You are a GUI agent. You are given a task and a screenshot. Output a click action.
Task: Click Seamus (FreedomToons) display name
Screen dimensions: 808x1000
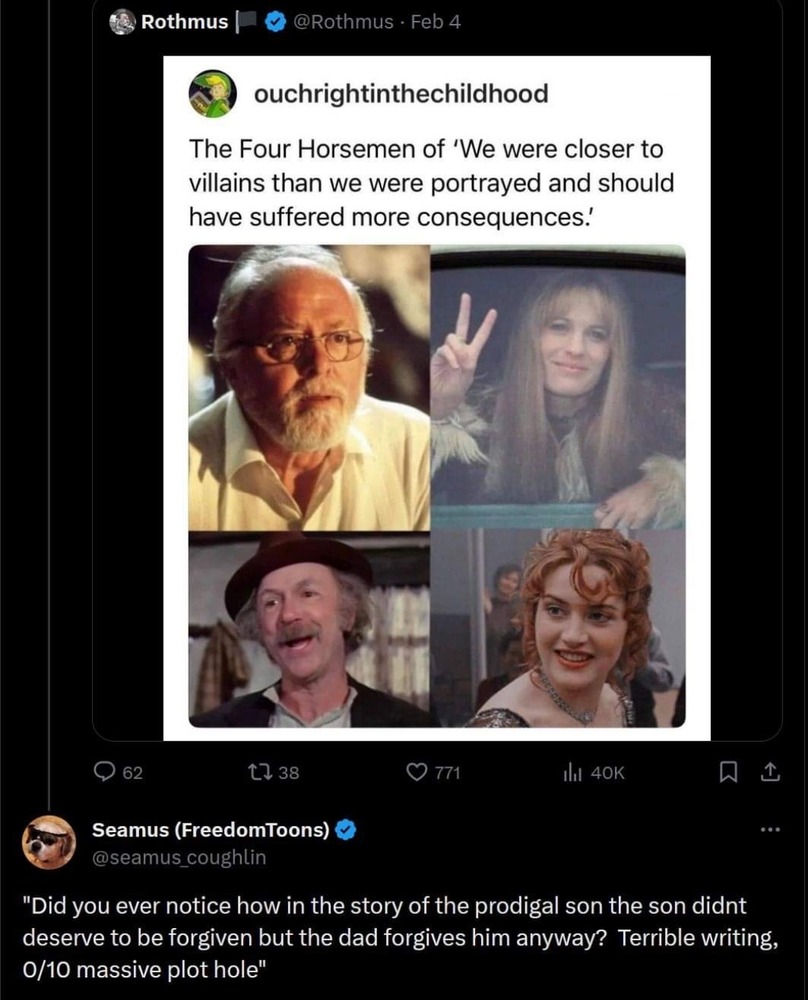(211, 829)
